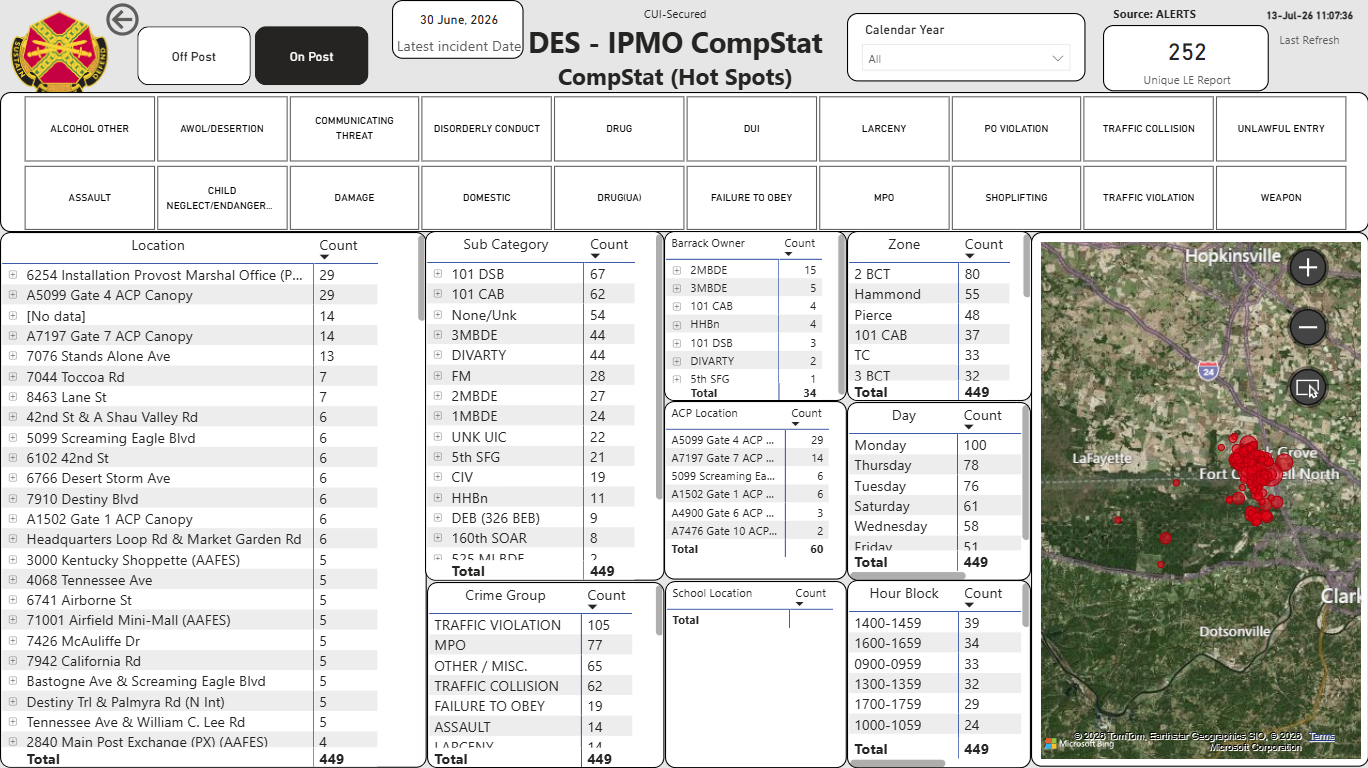Expand the 101 DSB sub category row
The height and width of the screenshot is (768, 1368).
click(x=438, y=274)
